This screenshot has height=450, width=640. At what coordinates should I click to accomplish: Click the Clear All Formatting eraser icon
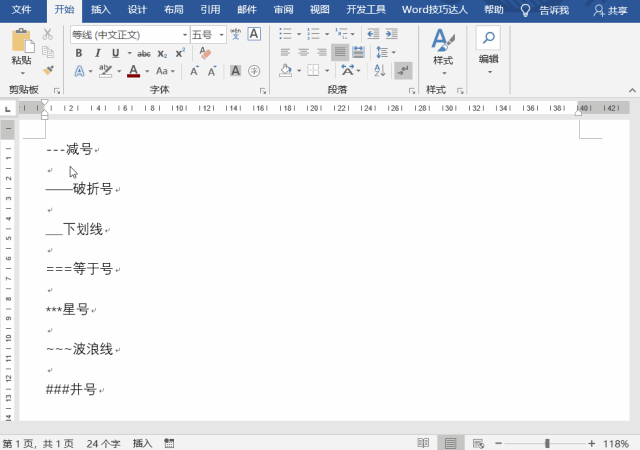click(x=205, y=53)
